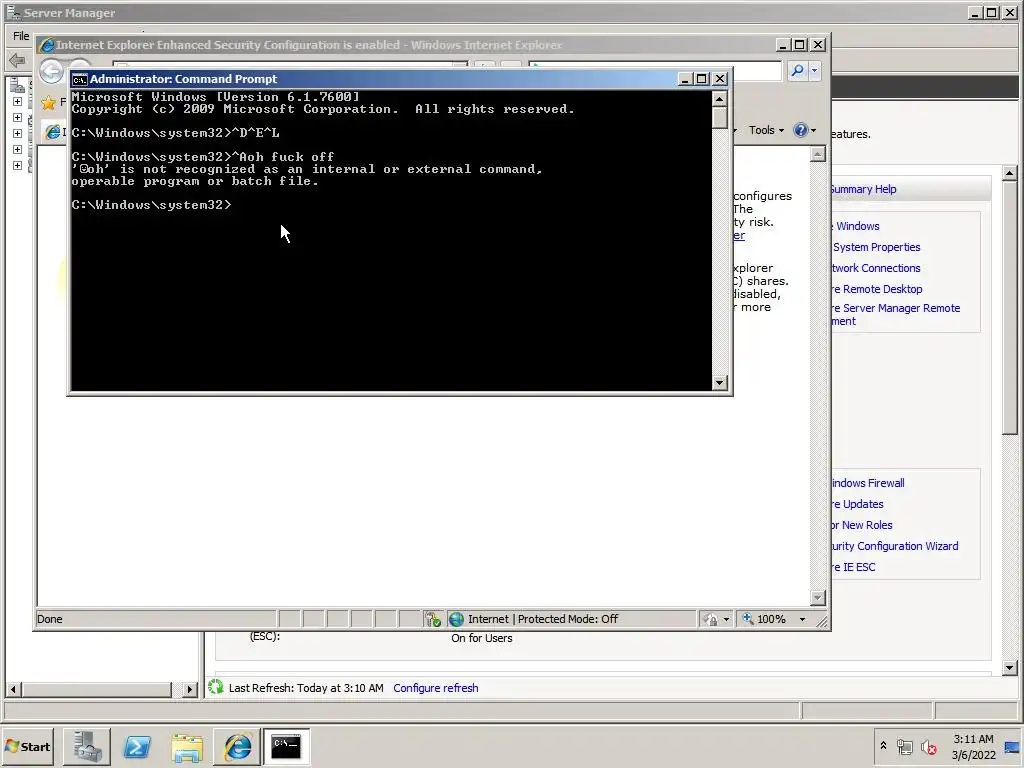The width and height of the screenshot is (1024, 768).
Task: Click the Show Desktop icon in tray
Action: pos(1013,747)
